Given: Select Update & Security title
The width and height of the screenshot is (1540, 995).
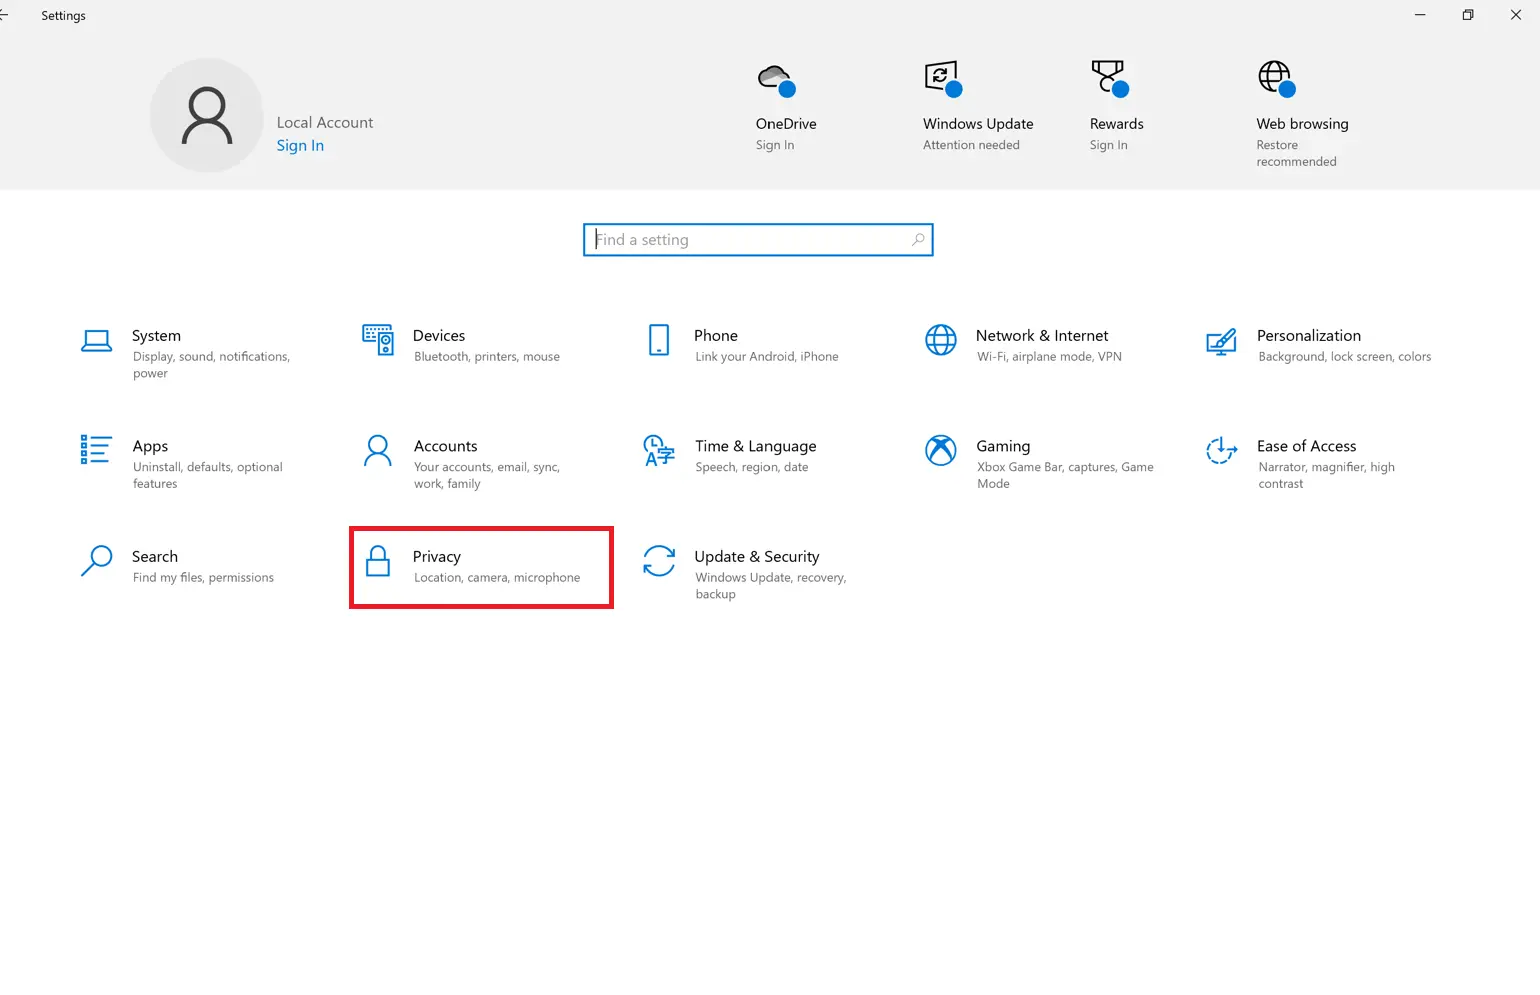Looking at the screenshot, I should 757,557.
